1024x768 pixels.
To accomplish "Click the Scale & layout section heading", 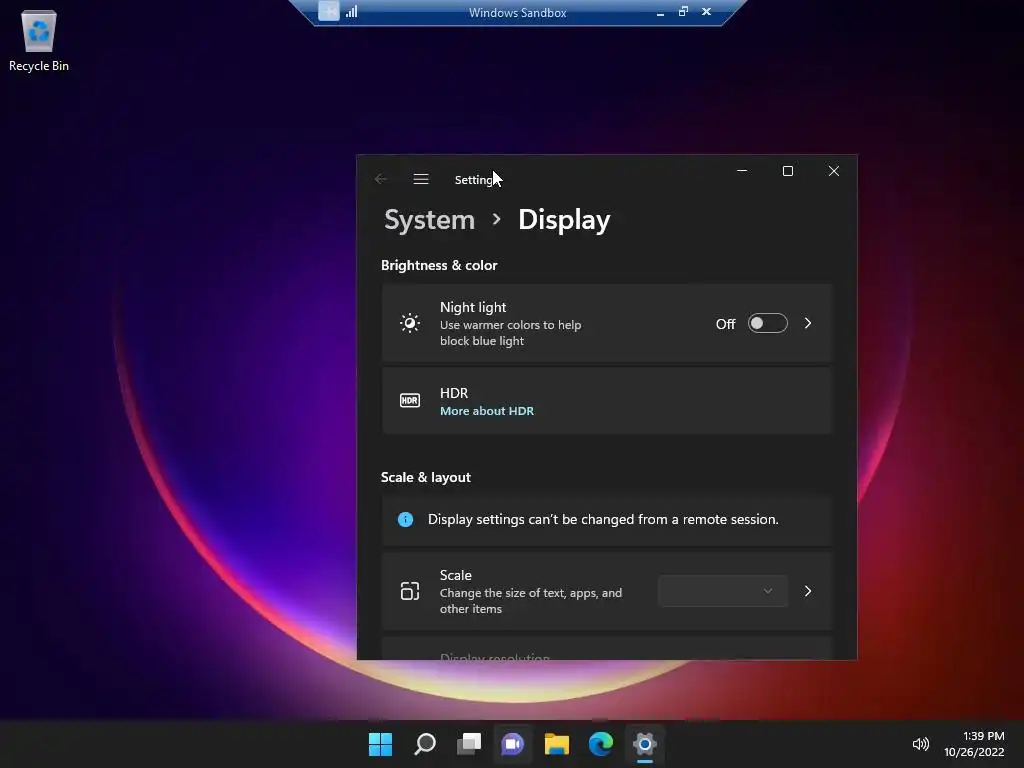I will (426, 477).
